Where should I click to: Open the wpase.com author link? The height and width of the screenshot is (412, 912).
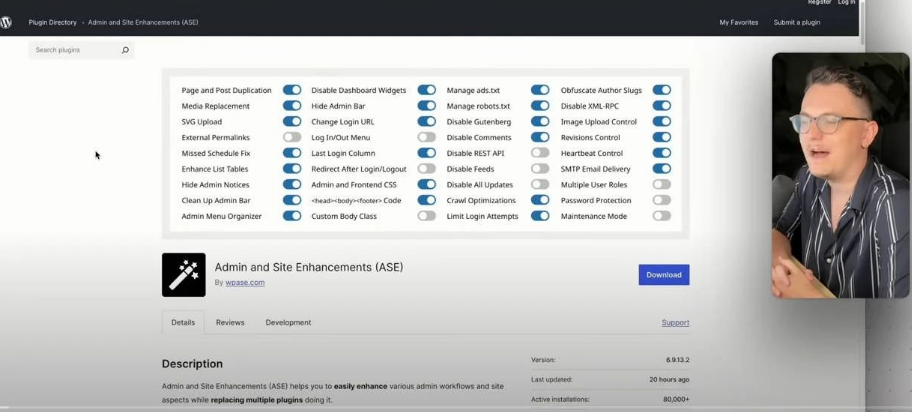tap(245, 283)
